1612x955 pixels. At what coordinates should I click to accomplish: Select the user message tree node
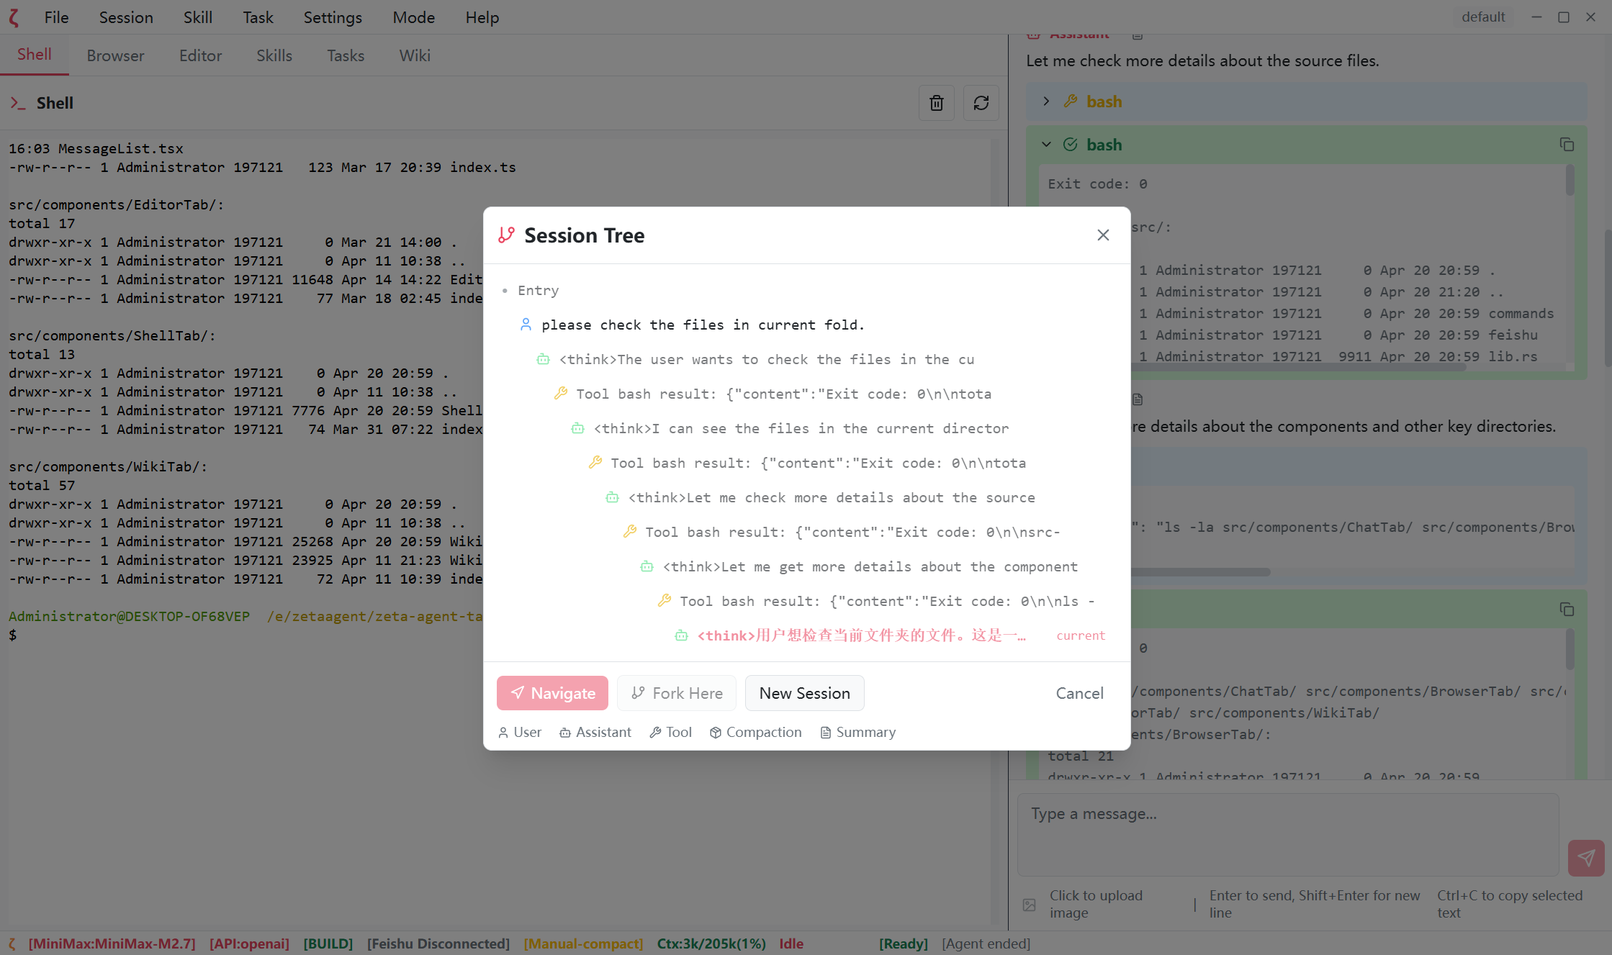pyautogui.click(x=702, y=325)
